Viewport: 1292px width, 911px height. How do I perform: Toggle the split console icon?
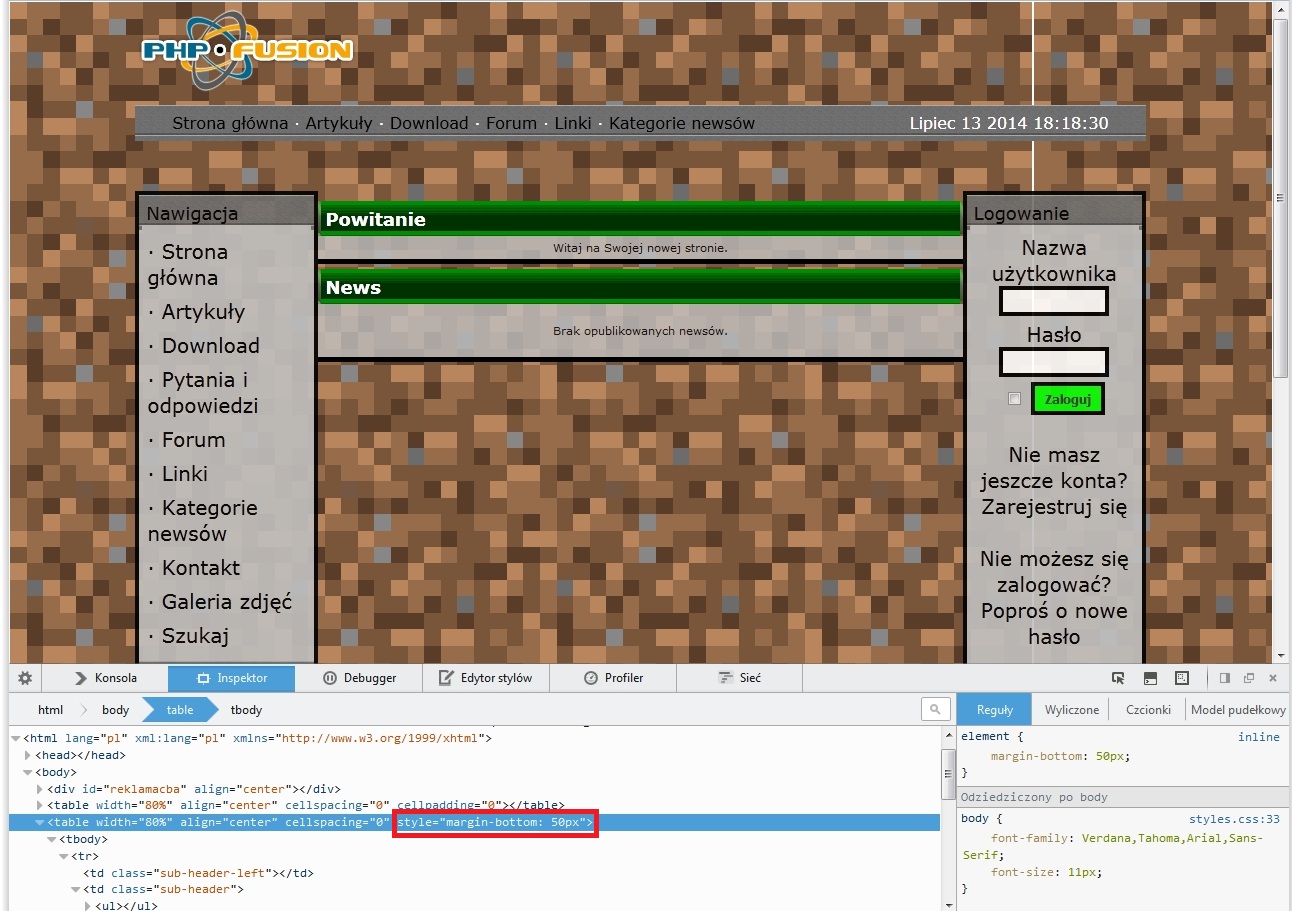click(x=1150, y=678)
